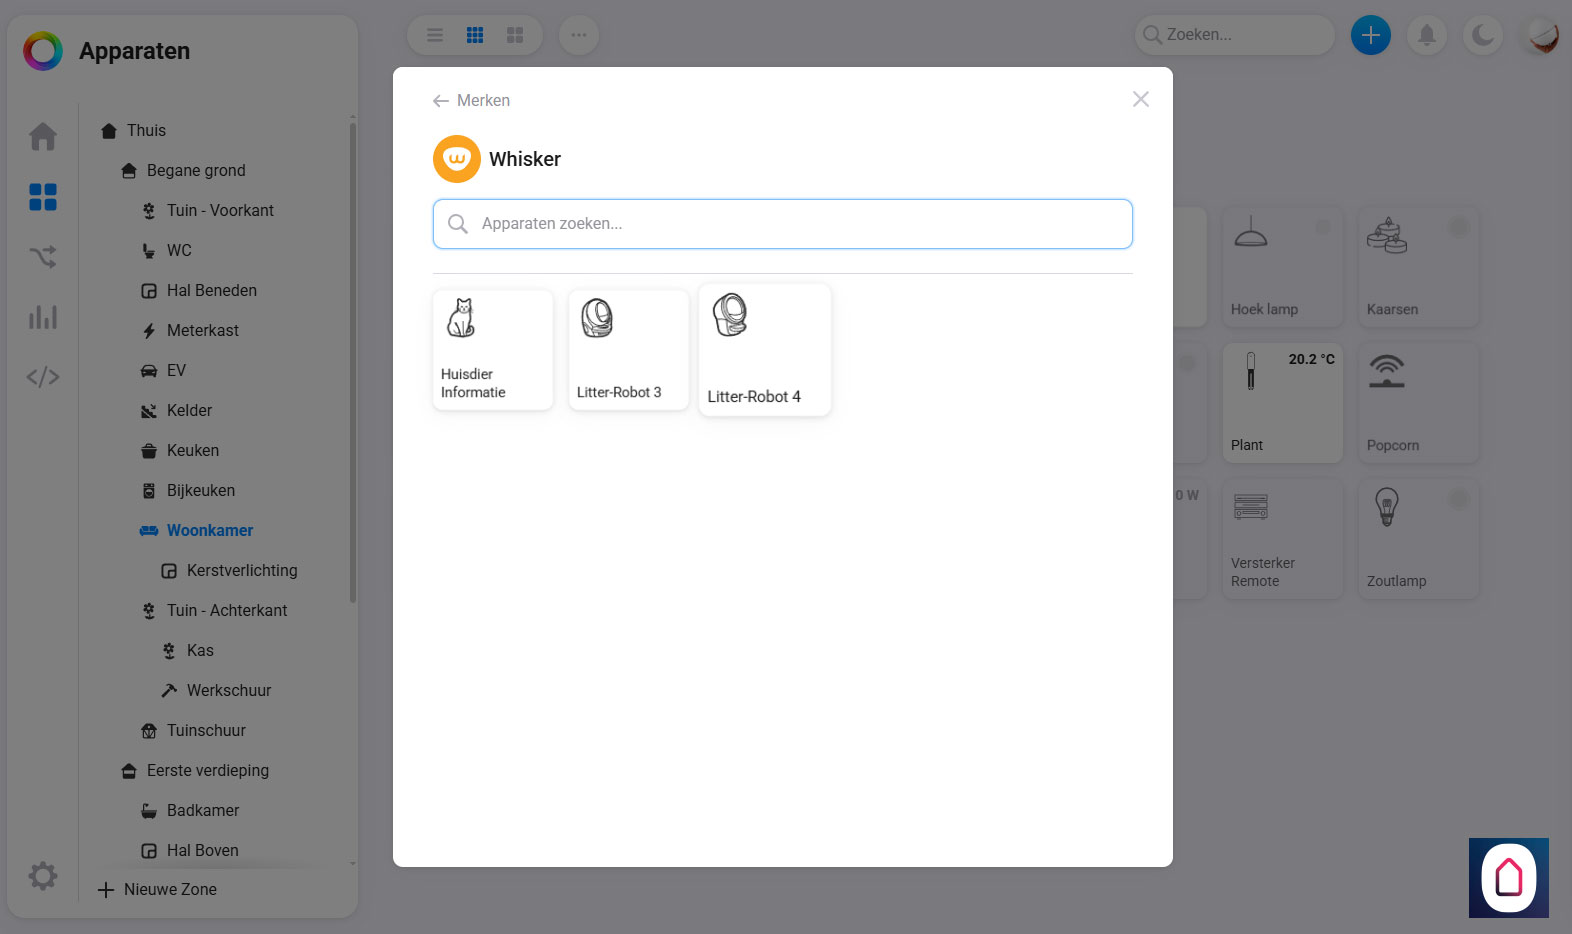Click the blue plus add button
The width and height of the screenshot is (1572, 934).
point(1371,35)
